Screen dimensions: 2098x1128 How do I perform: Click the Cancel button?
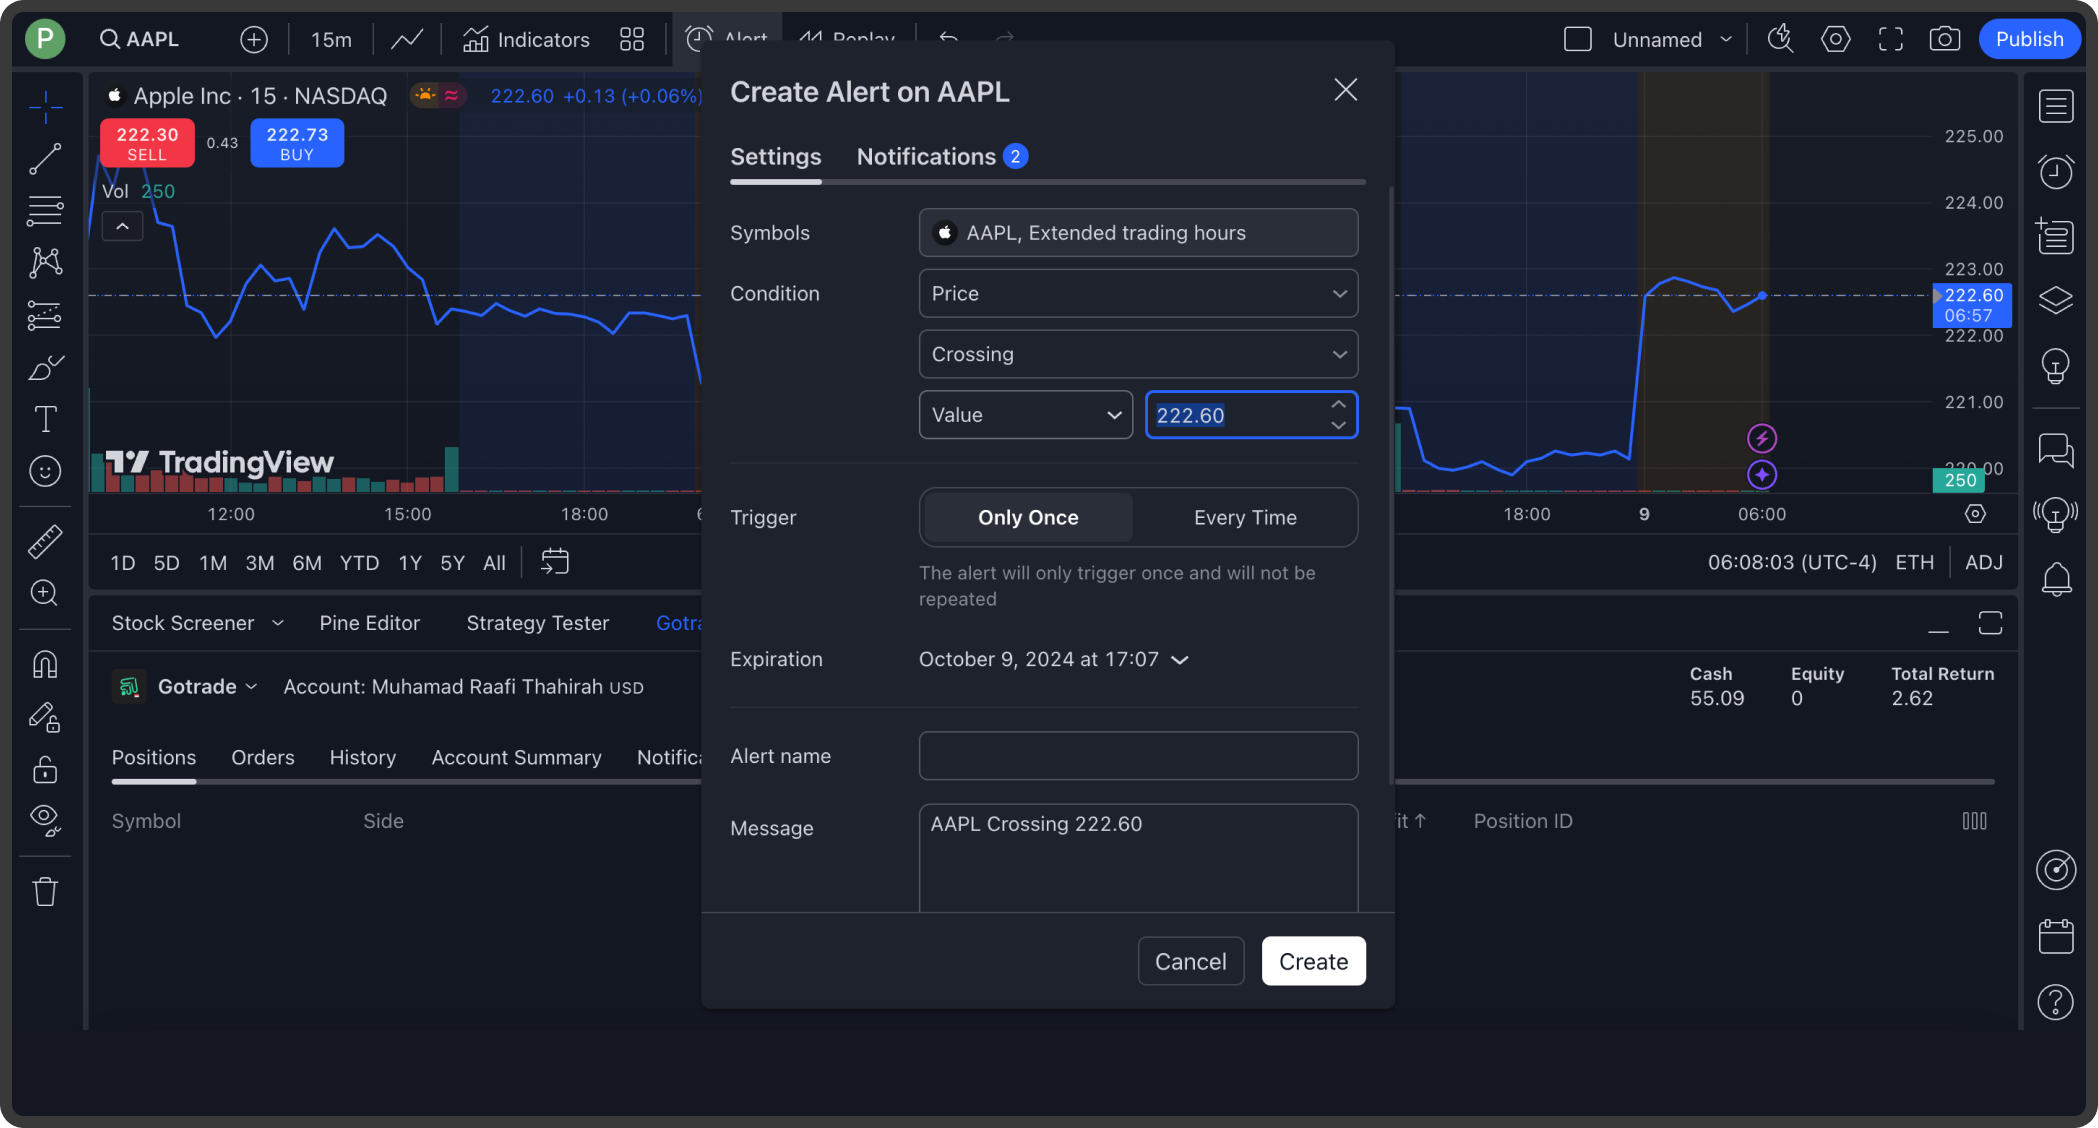tap(1190, 960)
